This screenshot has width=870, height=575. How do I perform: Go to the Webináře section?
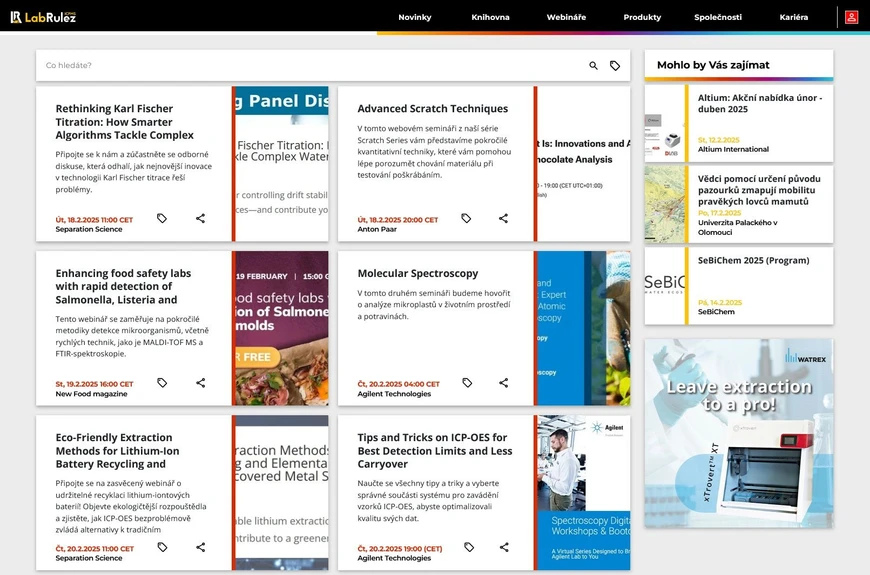click(566, 17)
